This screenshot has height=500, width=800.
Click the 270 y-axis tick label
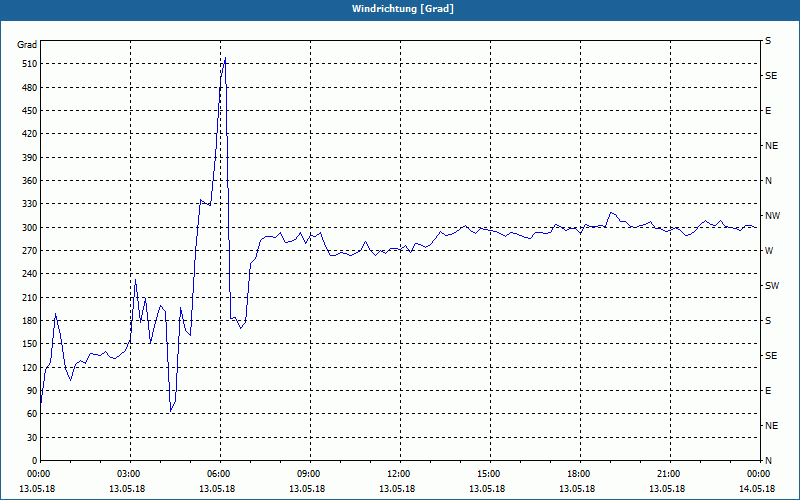29,251
